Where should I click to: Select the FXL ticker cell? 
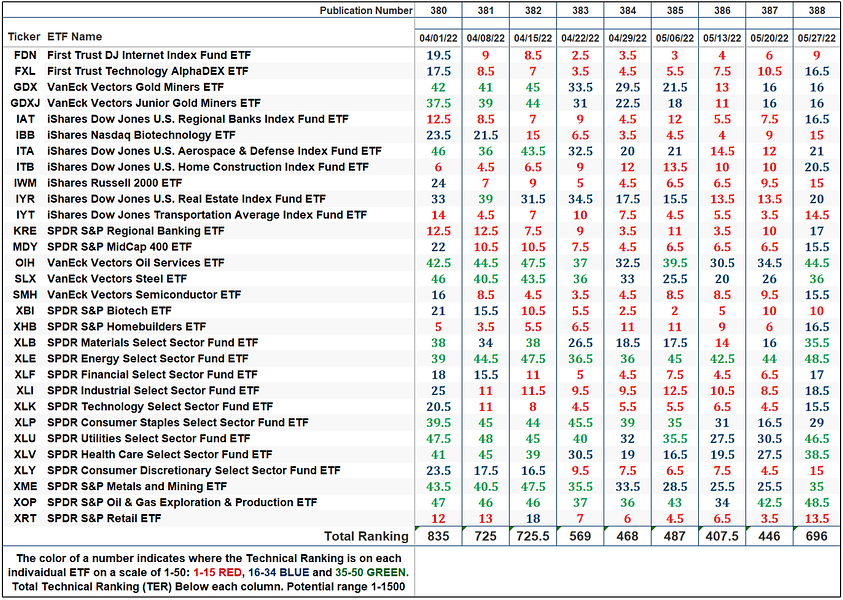point(25,72)
